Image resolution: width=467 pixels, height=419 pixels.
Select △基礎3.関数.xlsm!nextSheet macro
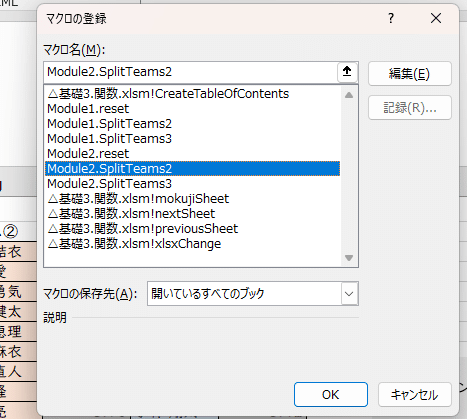pos(193,214)
